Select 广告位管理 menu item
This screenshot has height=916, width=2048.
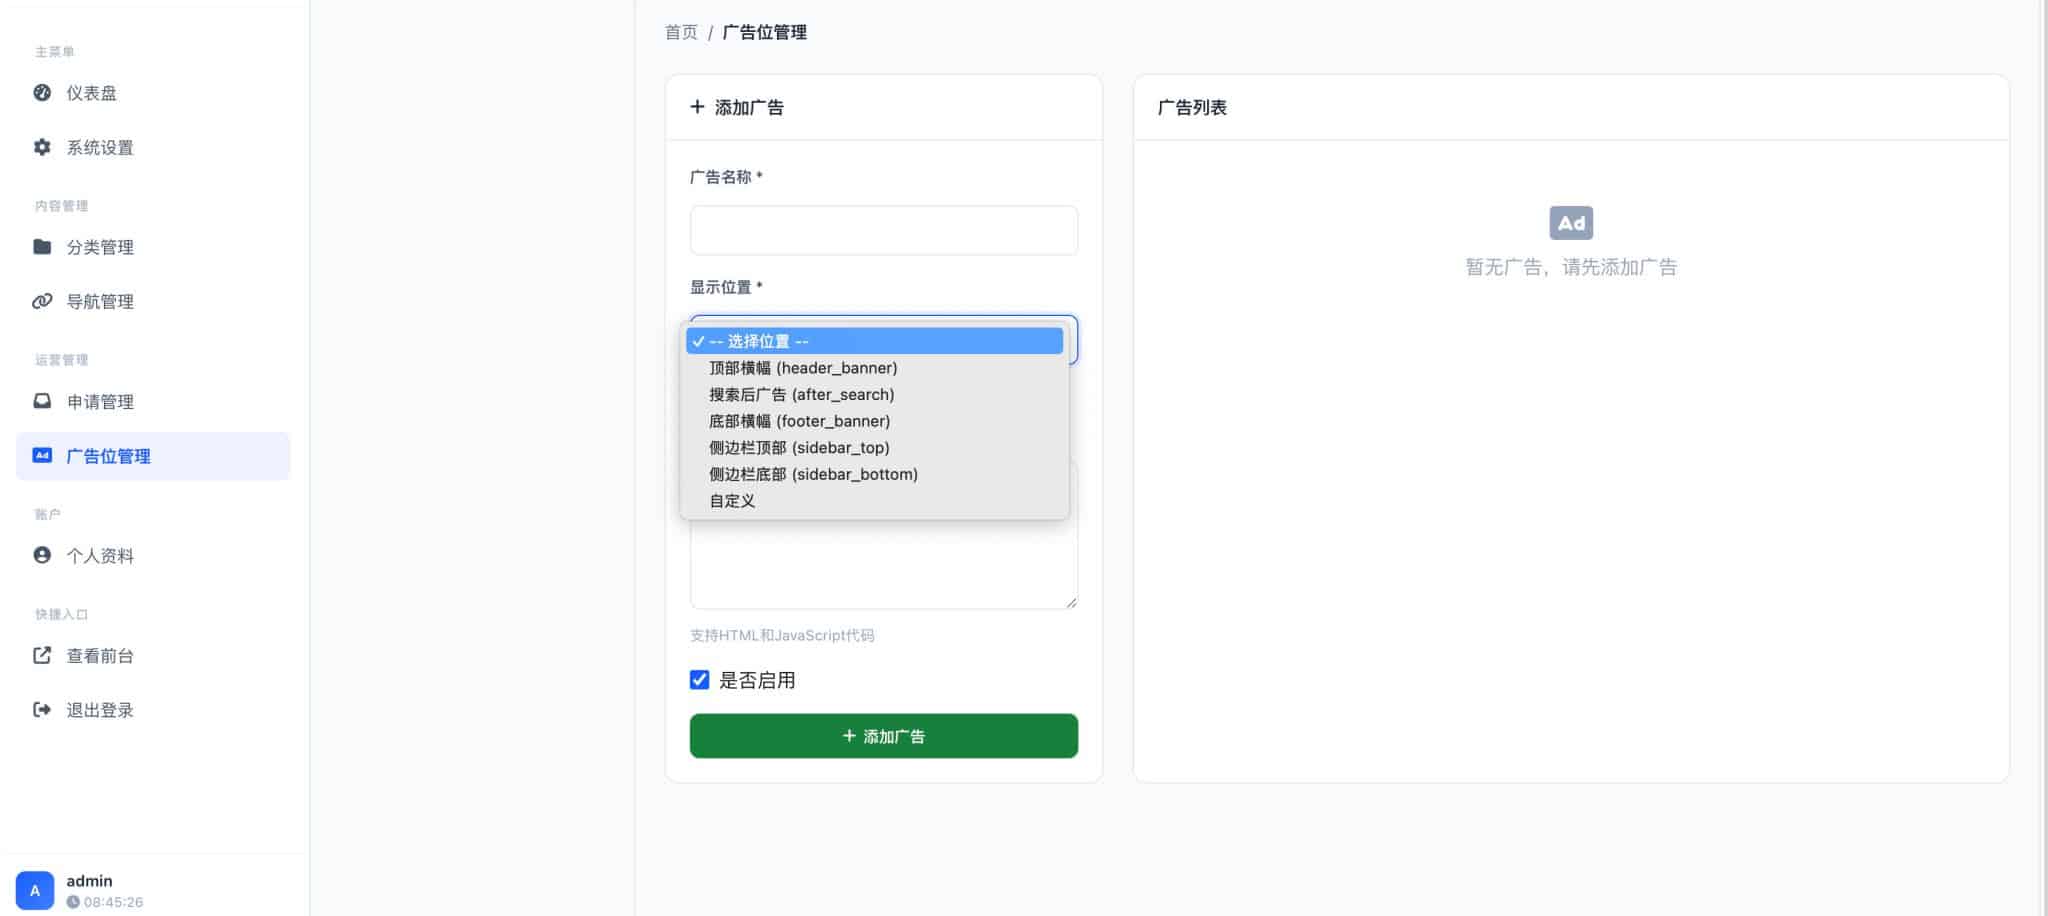[153, 456]
